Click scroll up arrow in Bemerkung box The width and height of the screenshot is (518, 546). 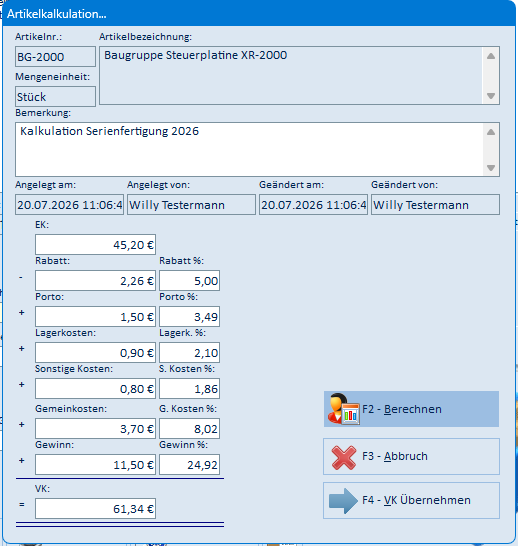(x=491, y=132)
